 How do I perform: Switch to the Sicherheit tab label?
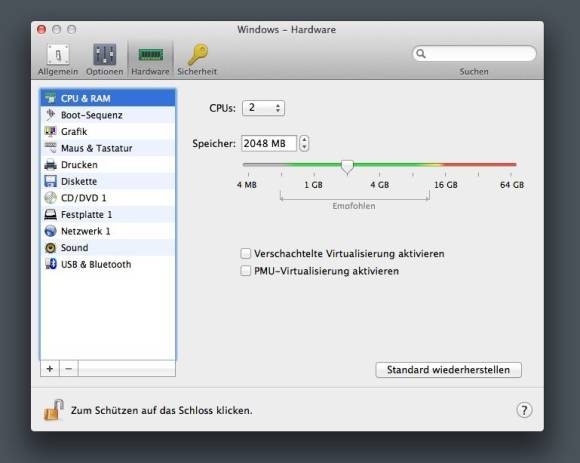(197, 72)
